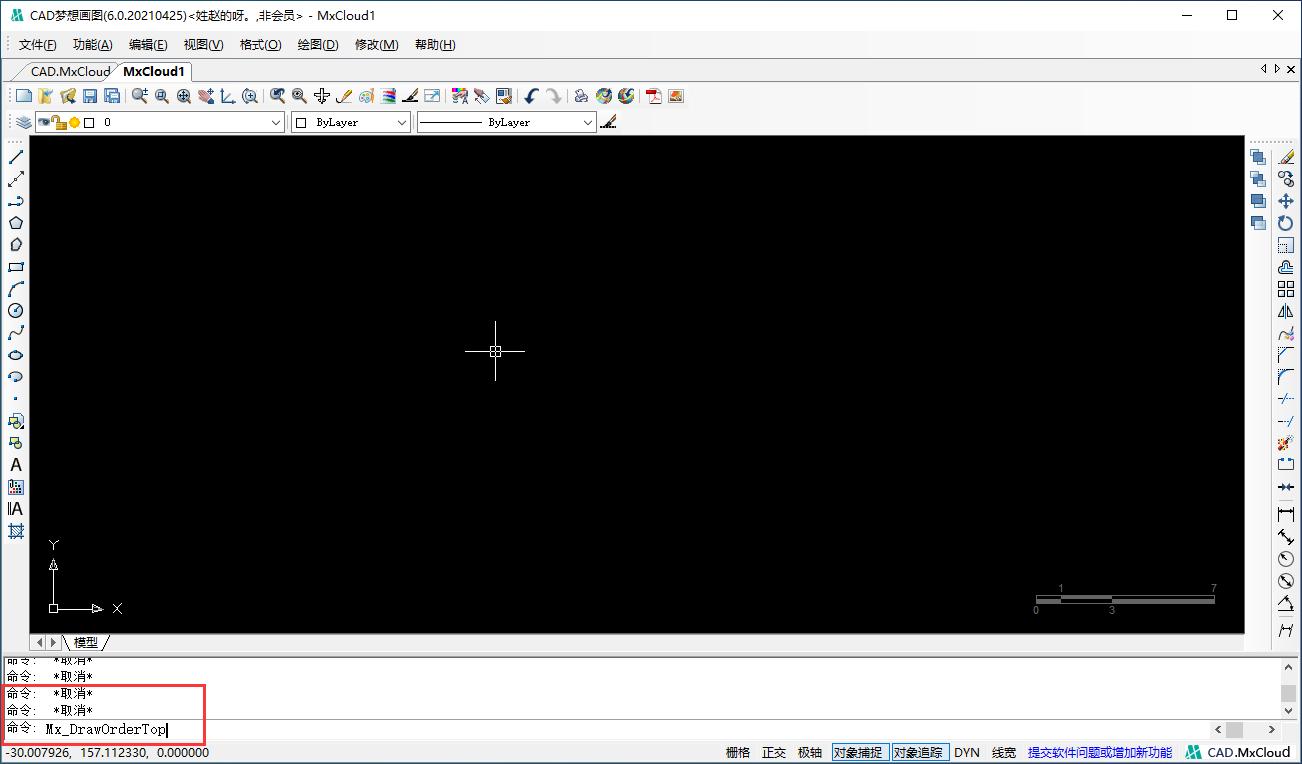This screenshot has height=764, width=1302.
Task: Click the Array grid tool
Action: coord(1286,289)
